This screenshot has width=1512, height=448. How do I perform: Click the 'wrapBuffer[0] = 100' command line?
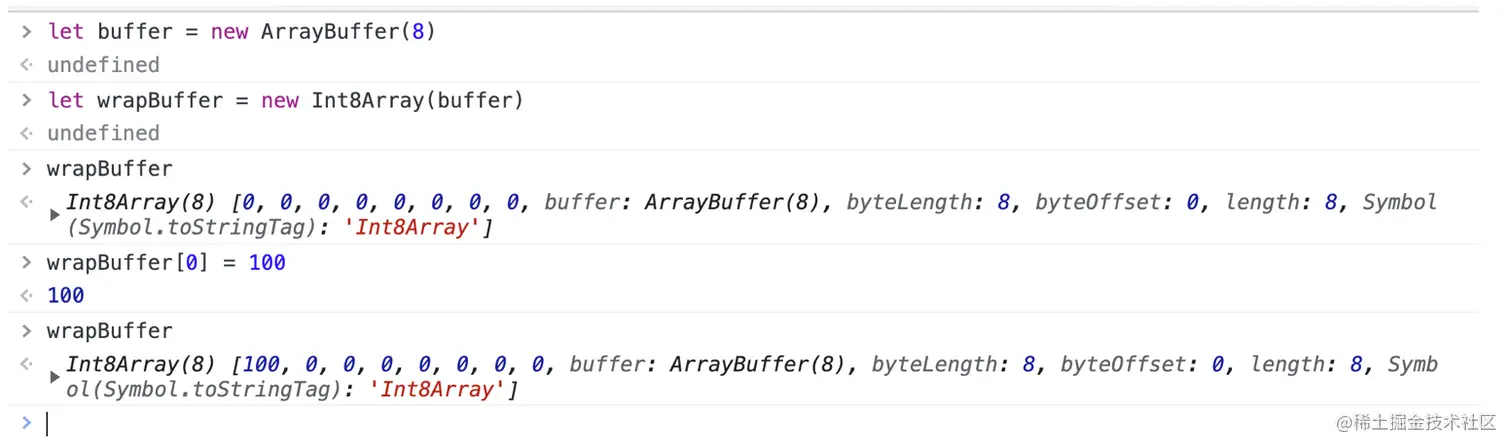coord(166,263)
